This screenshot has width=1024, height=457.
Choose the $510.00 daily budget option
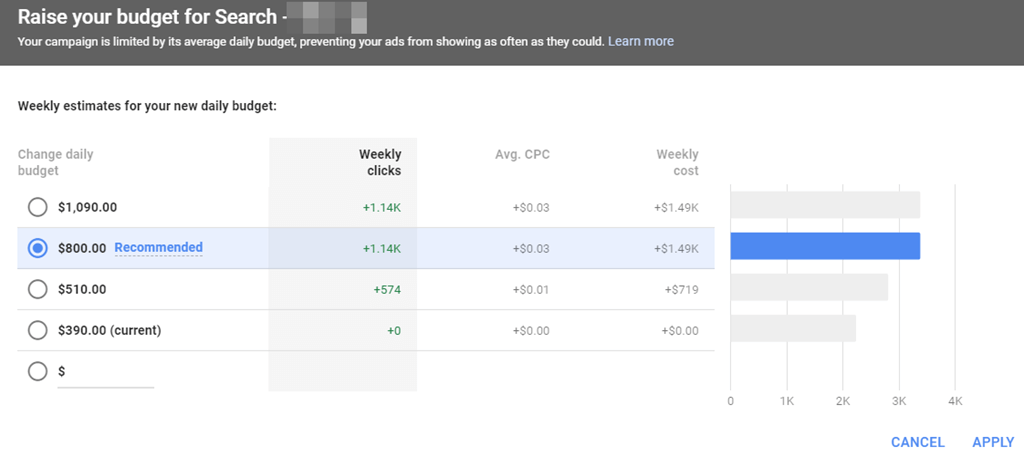point(38,289)
